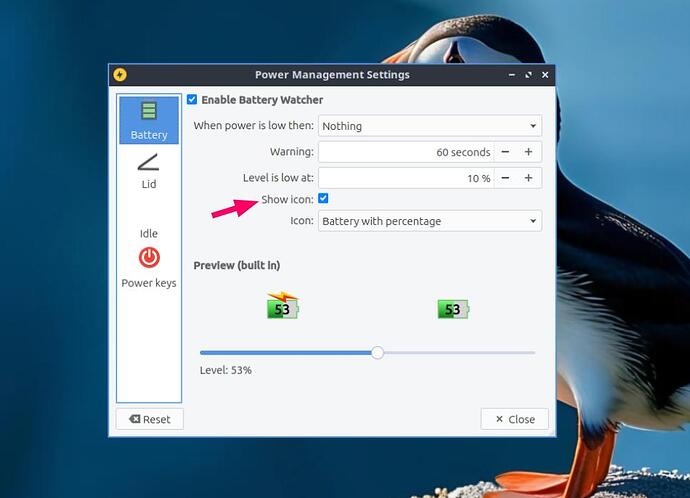
Task: Click the 10 % level input field
Action: pos(406,178)
